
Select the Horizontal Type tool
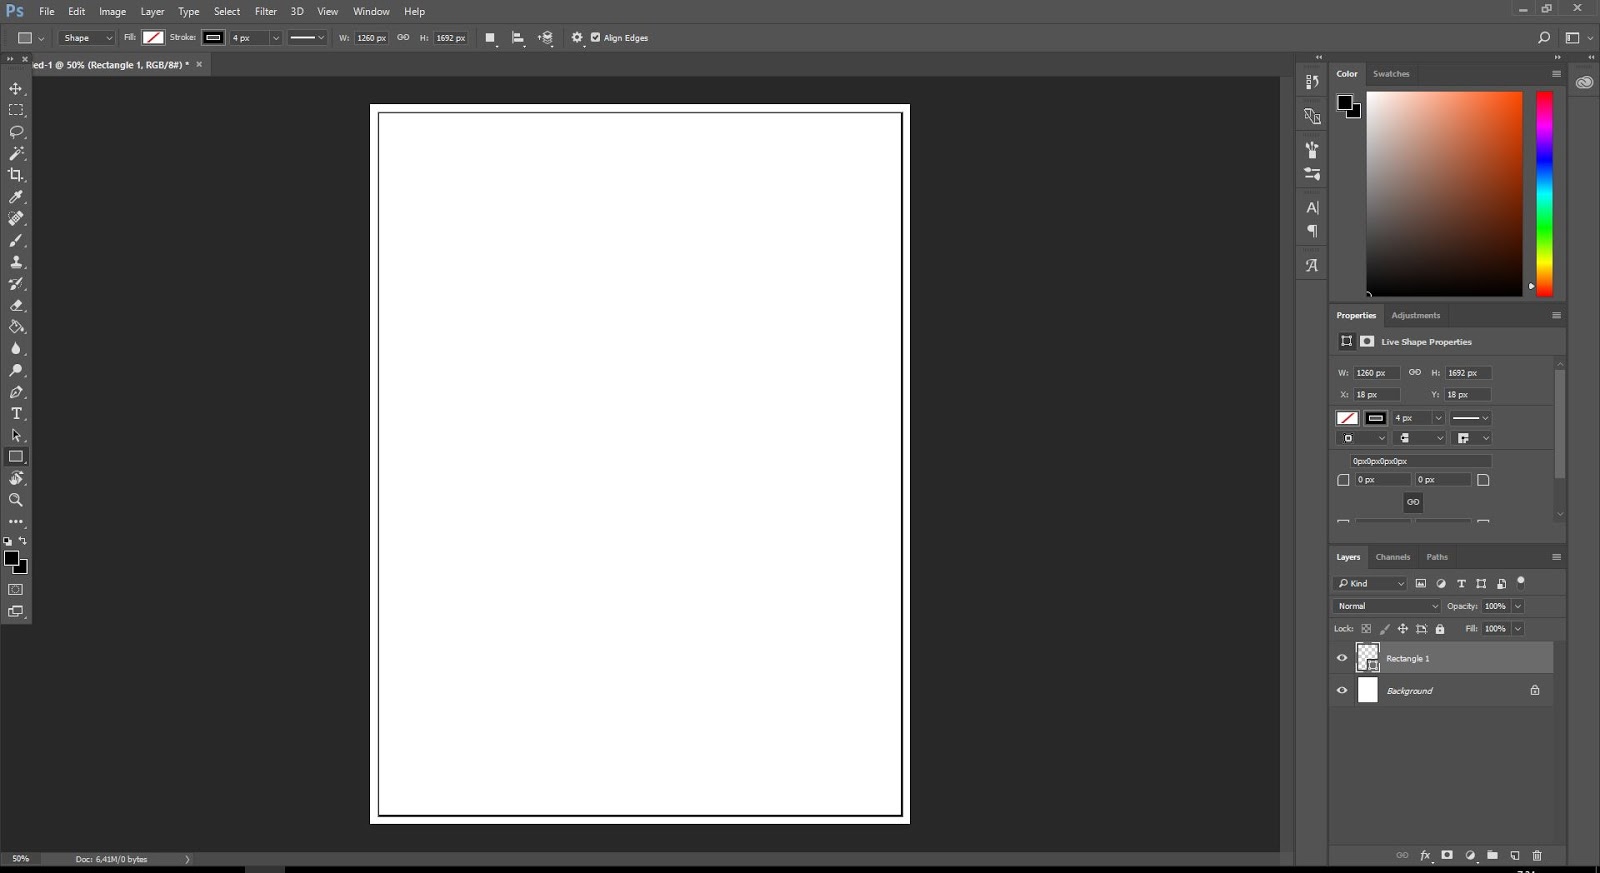[16, 413]
